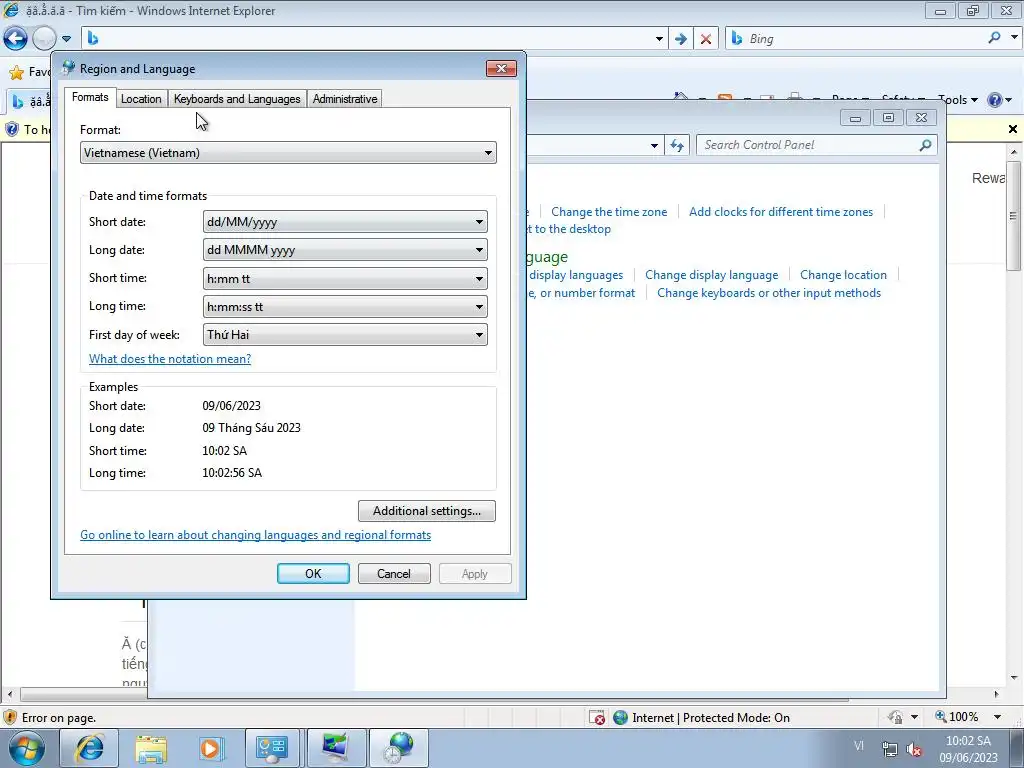Click the taskbar clock showing 10:02 SA

coord(968,749)
